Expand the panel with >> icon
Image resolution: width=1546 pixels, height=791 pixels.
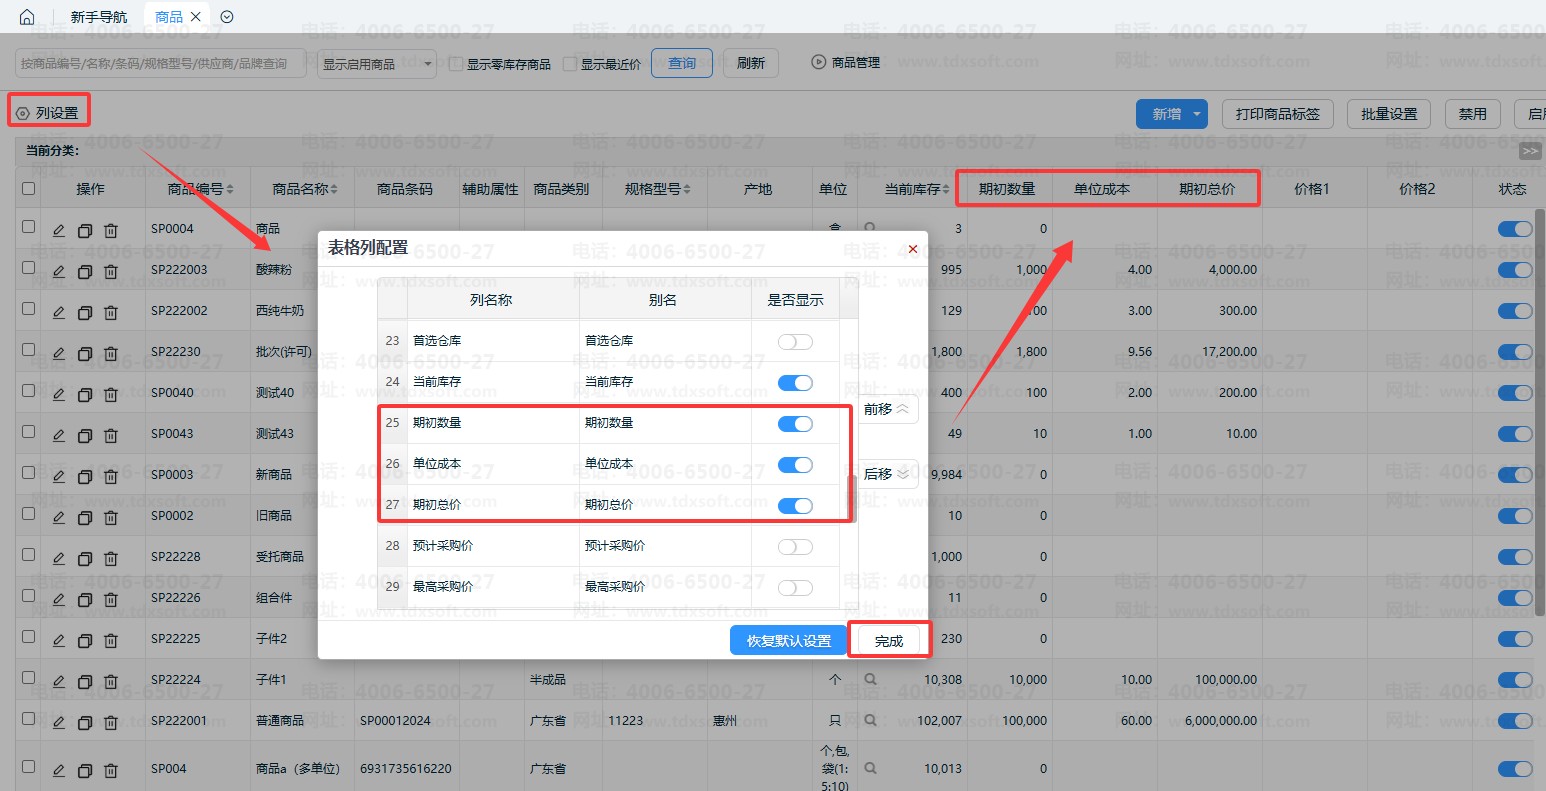1529,151
